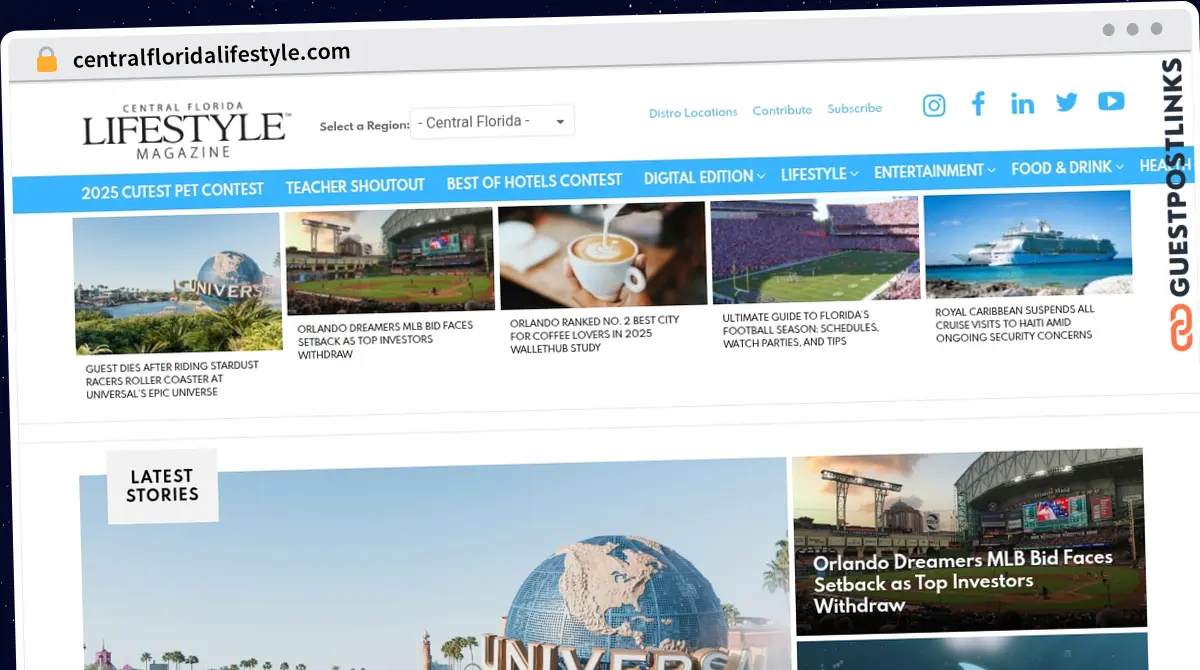Open the Select a Region dropdown
Screen dimensions: 1200x670
click(x=492, y=122)
